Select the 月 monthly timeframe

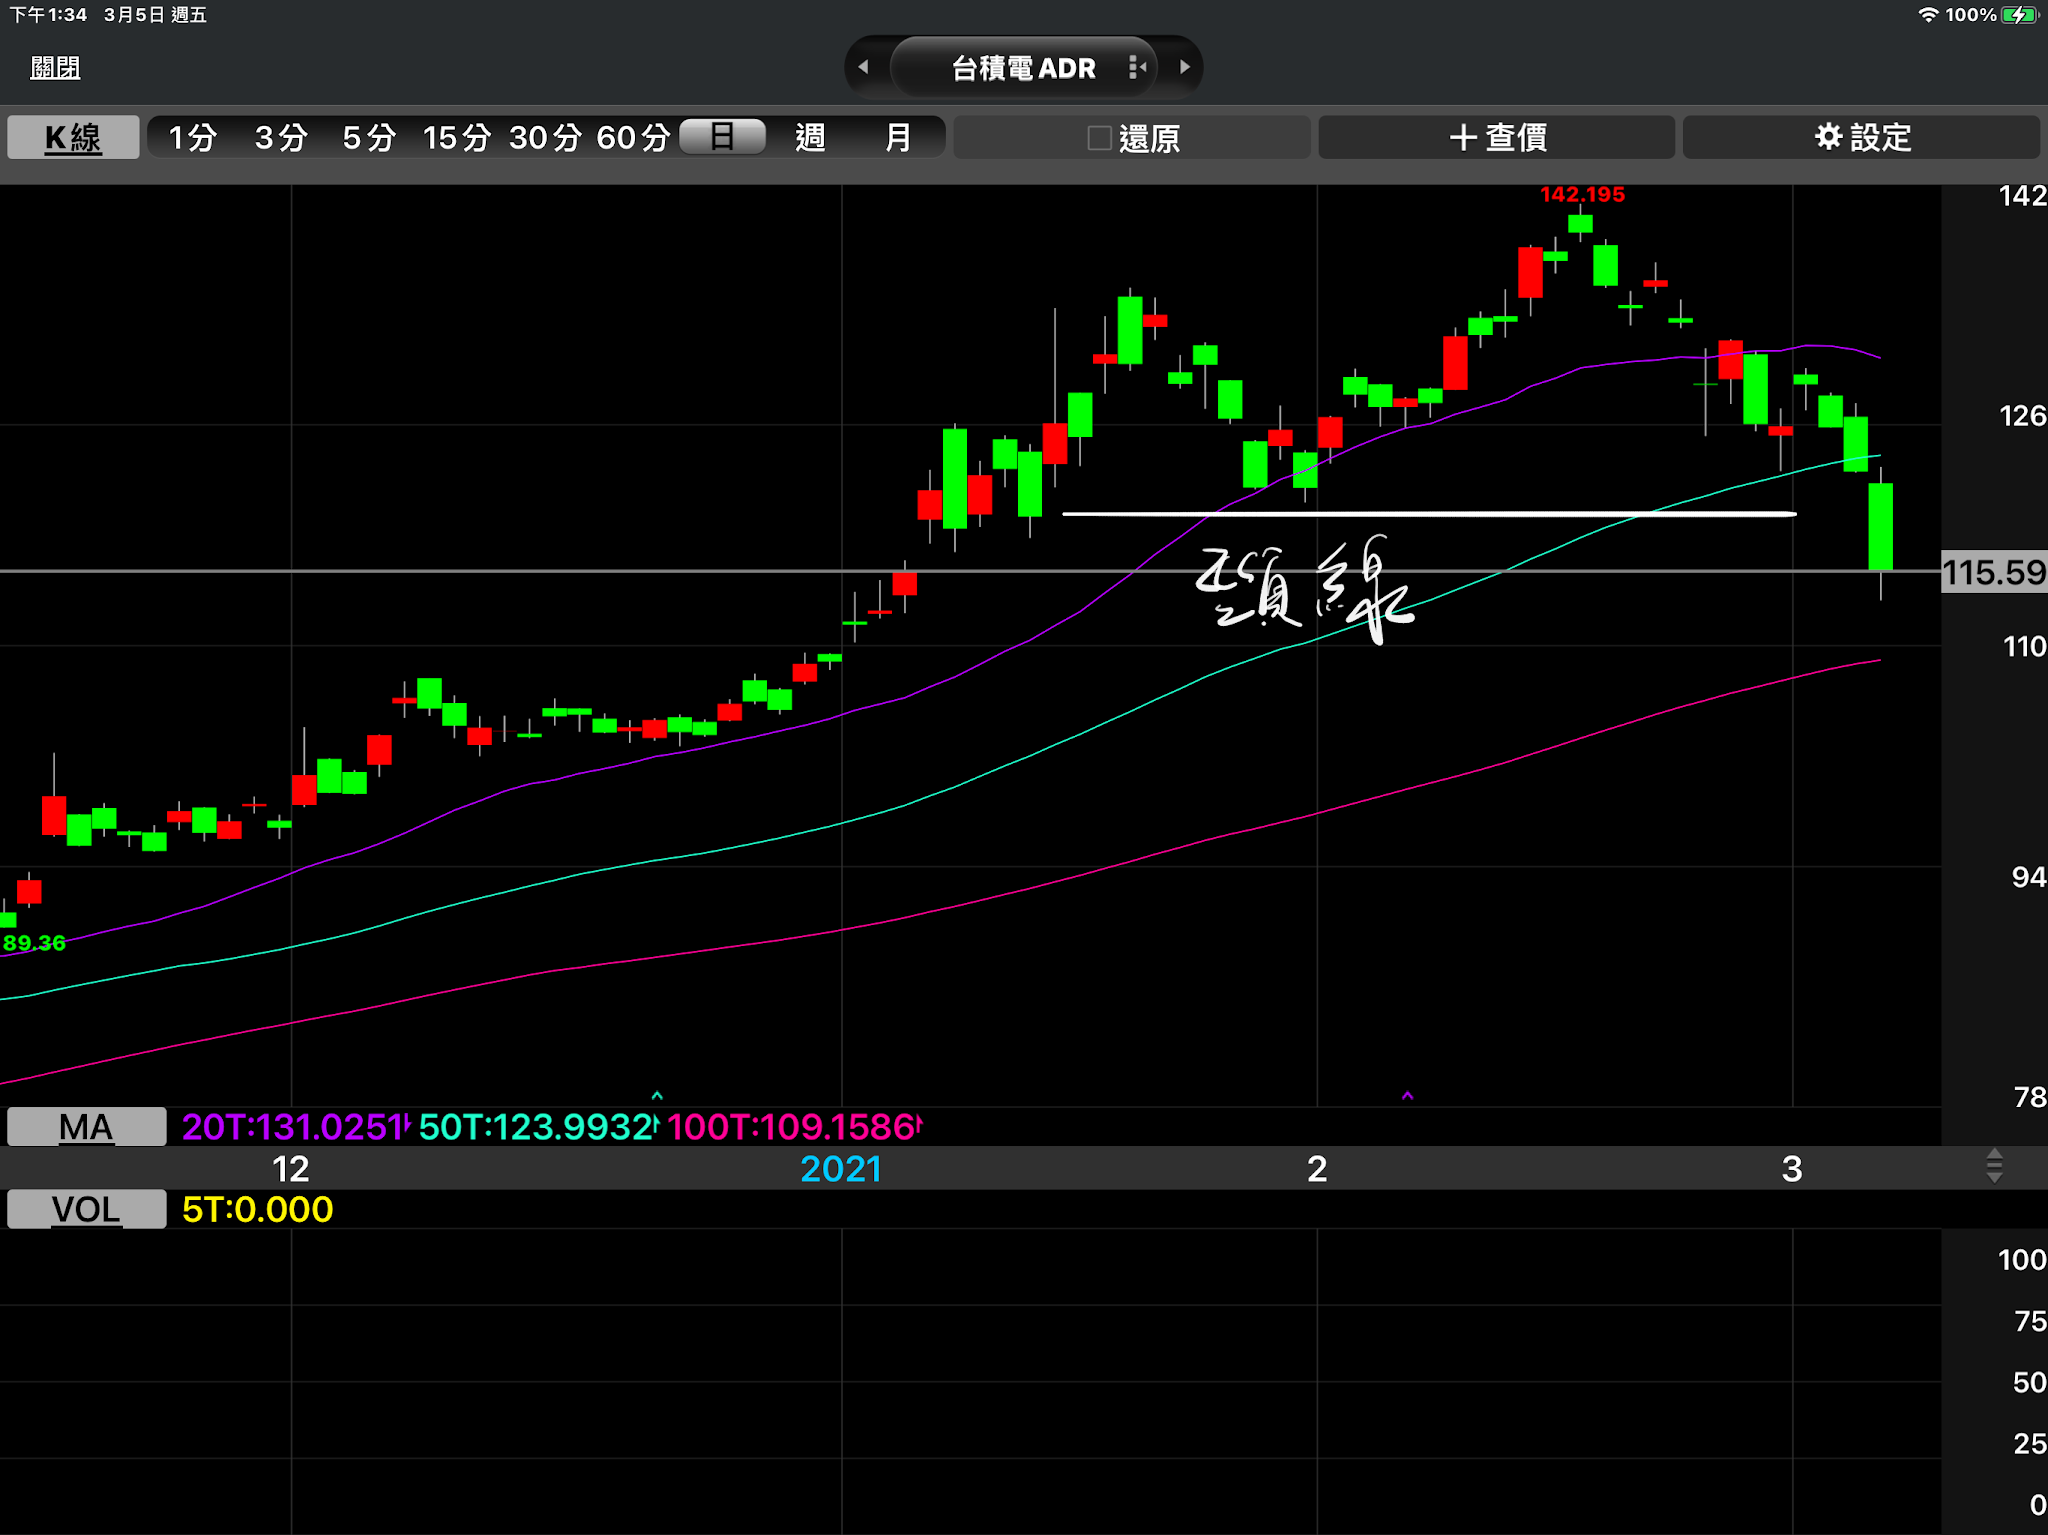click(x=898, y=137)
